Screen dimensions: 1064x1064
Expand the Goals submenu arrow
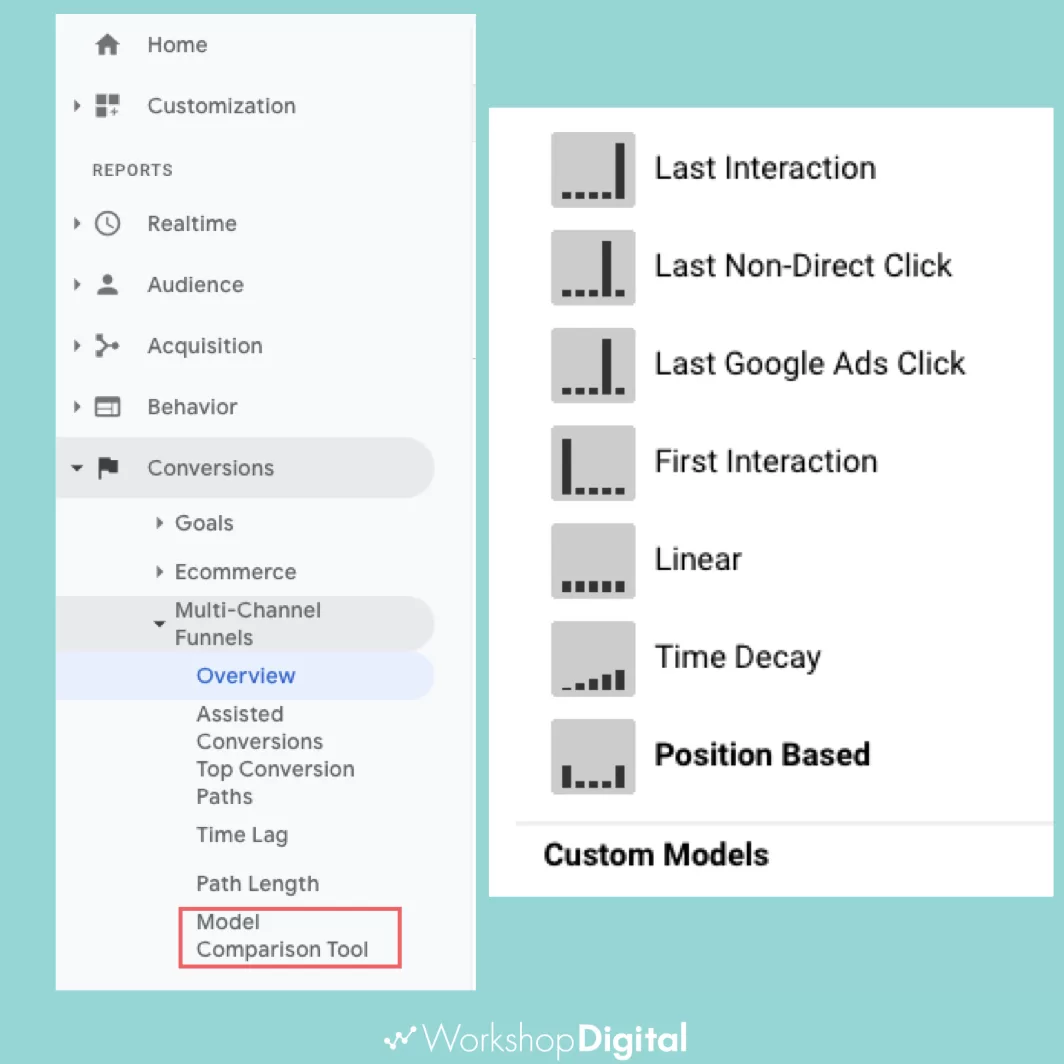click(x=159, y=522)
